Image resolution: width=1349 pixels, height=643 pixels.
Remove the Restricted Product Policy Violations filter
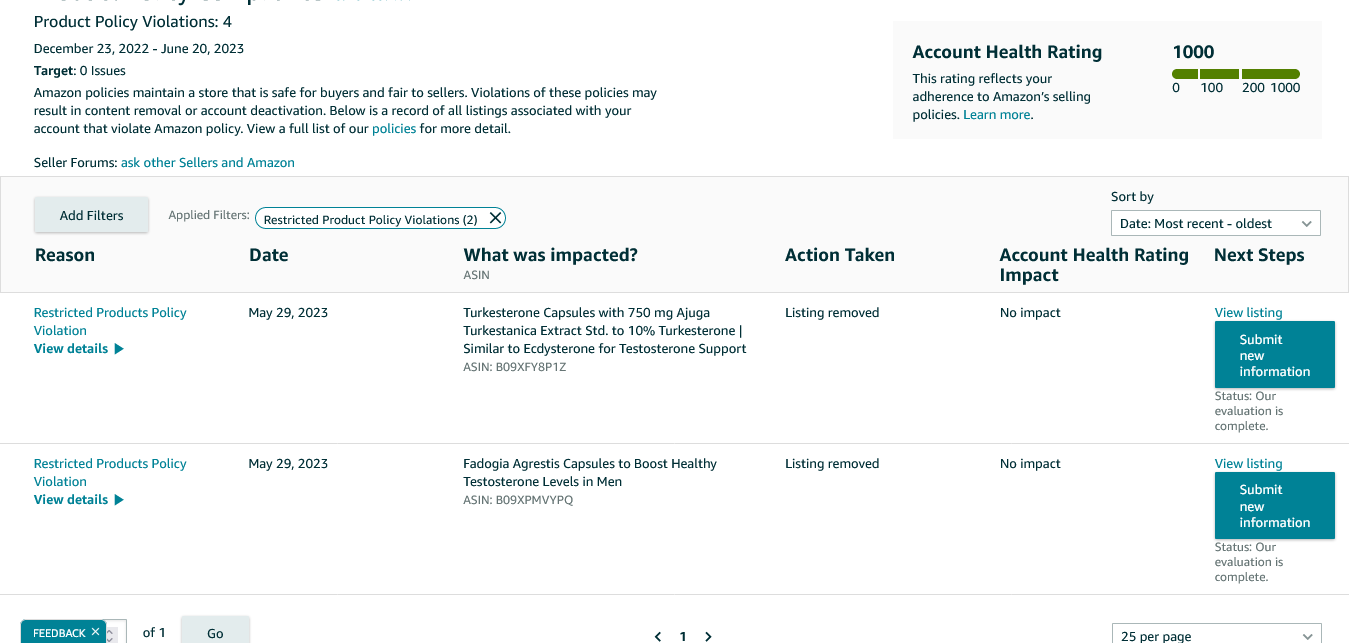(x=495, y=218)
